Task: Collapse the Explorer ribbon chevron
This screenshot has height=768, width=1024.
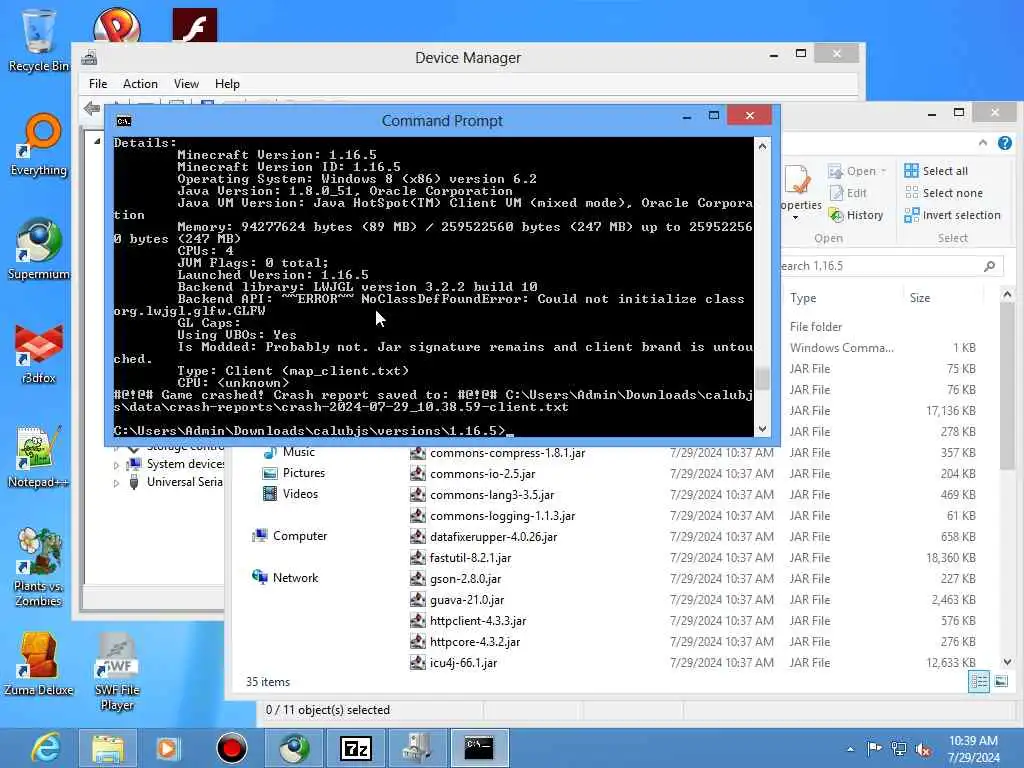Action: pyautogui.click(x=983, y=143)
